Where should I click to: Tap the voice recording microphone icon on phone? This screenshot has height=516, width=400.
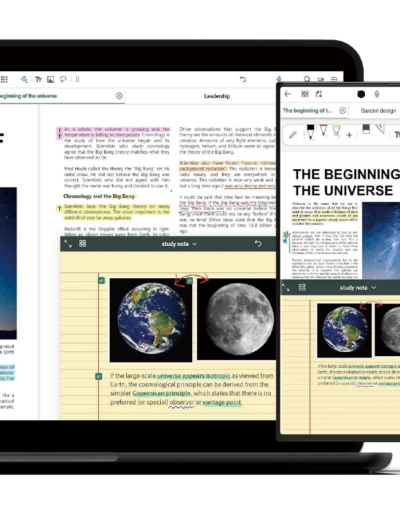(377, 94)
